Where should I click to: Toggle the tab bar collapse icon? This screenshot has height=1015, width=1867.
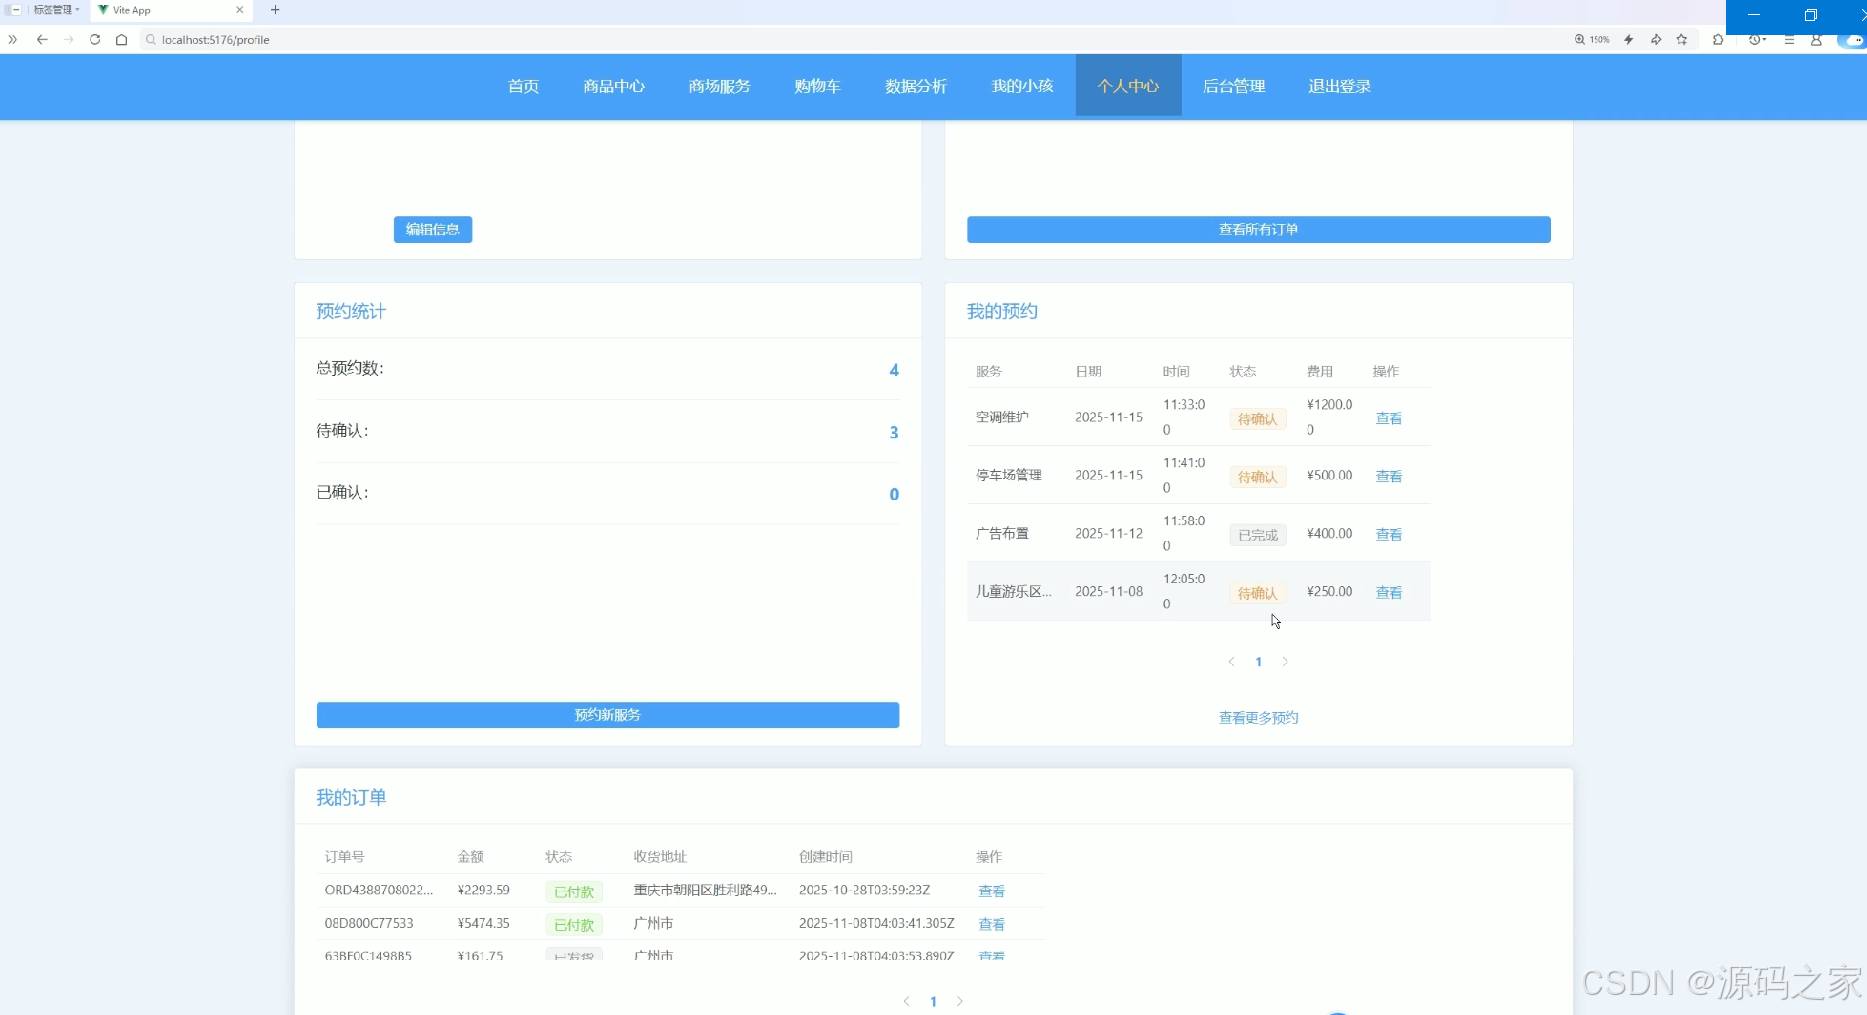[15, 10]
